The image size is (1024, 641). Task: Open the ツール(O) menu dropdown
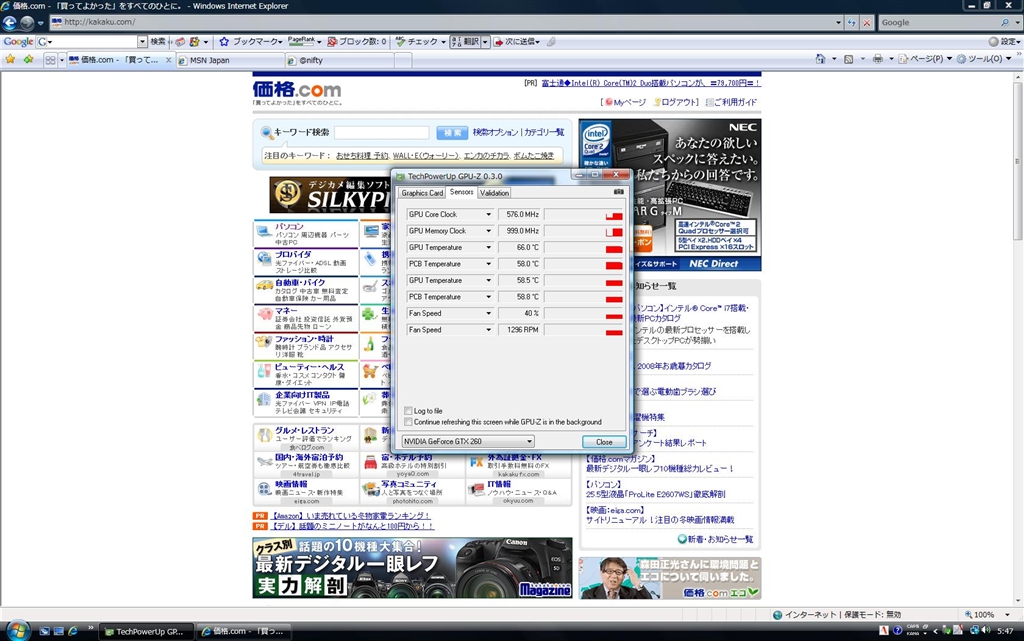tap(984, 59)
